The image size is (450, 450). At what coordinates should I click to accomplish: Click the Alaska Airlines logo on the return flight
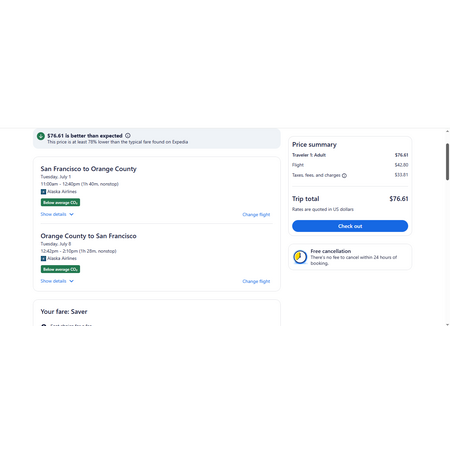coord(43,258)
